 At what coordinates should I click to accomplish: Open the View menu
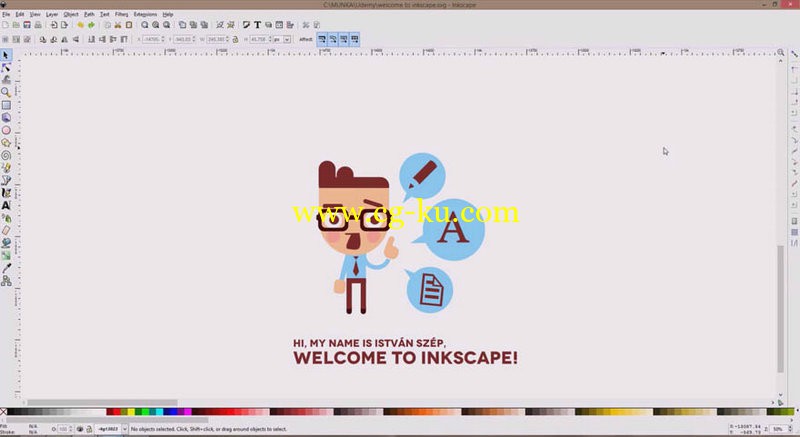click(35, 14)
